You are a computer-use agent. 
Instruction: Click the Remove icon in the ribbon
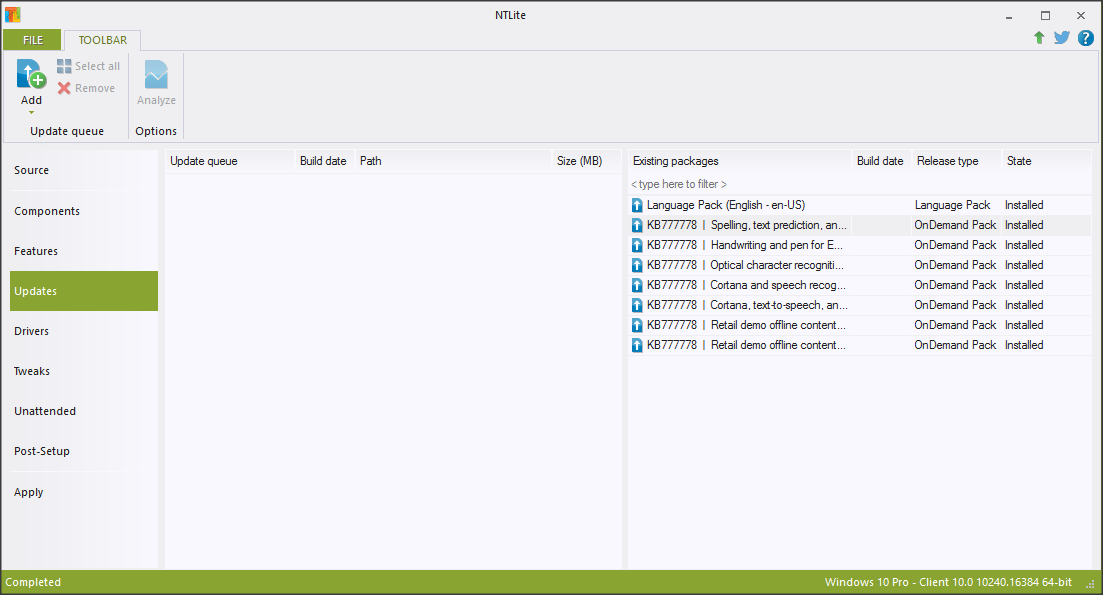(64, 88)
